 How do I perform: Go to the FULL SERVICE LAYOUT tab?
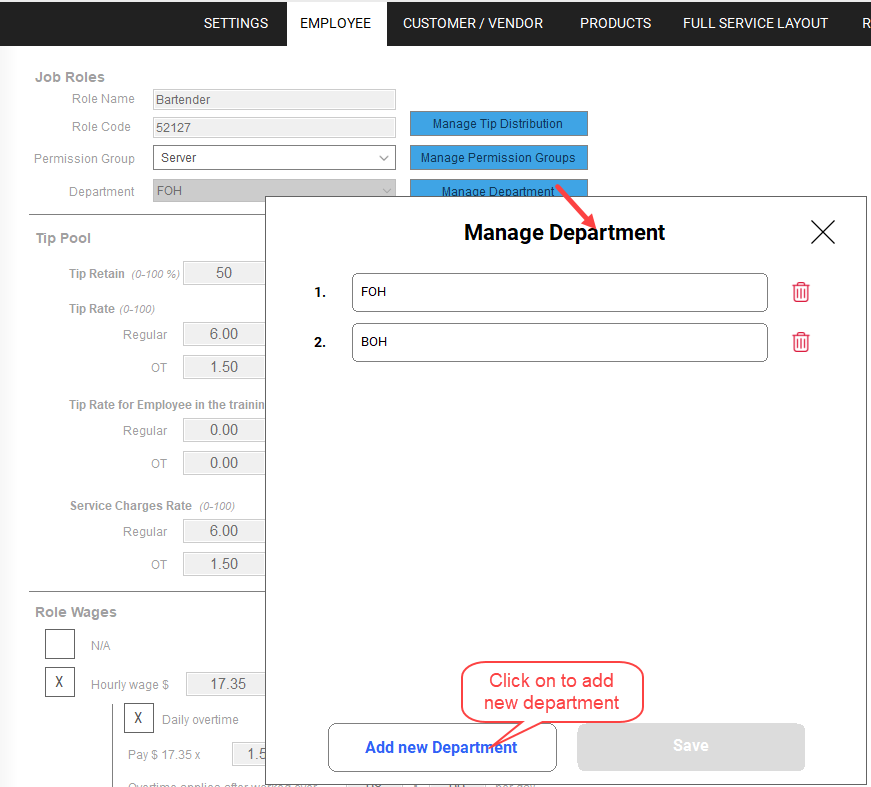click(x=755, y=23)
